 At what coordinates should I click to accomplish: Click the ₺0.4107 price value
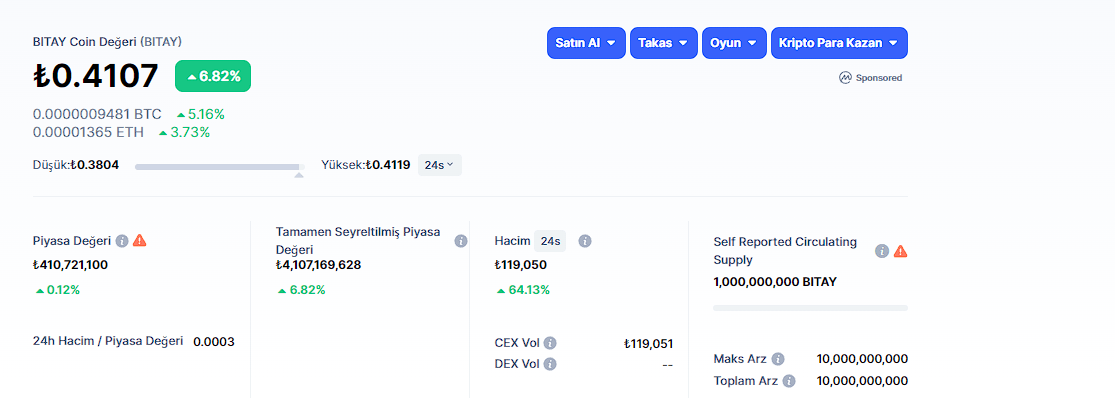click(x=95, y=76)
